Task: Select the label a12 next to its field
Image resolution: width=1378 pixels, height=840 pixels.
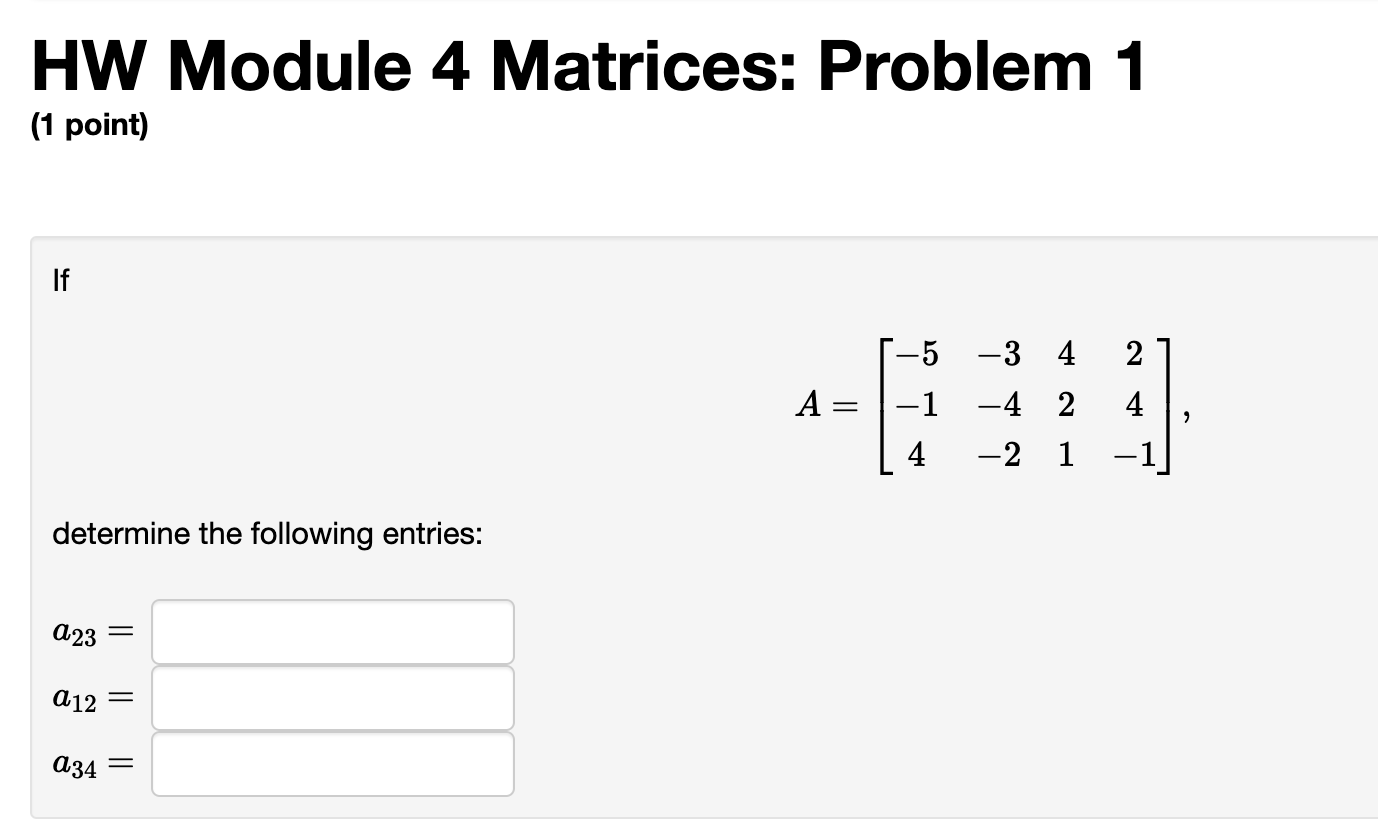Action: tap(75, 697)
